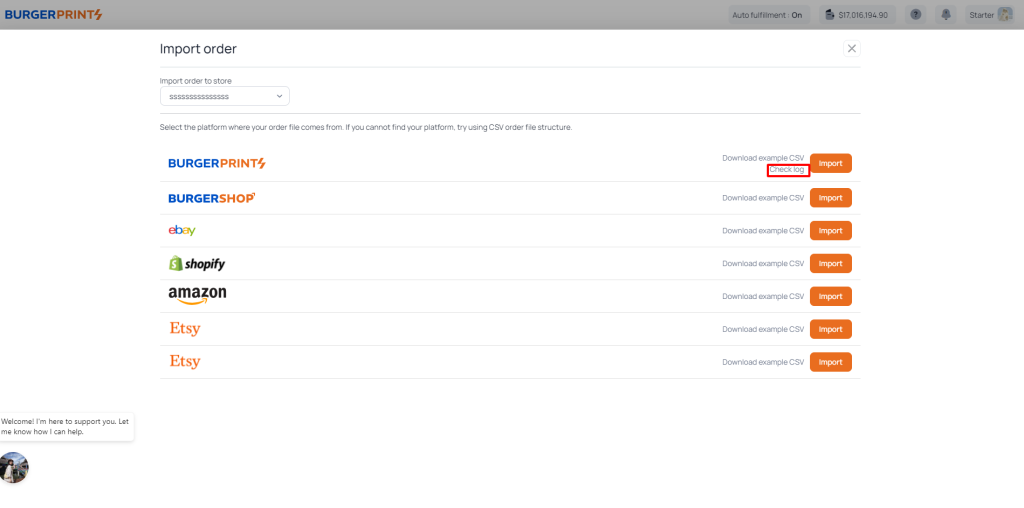Viewport: 1024px width, 508px height.
Task: Import orders from Shopify file
Action: pyautogui.click(x=831, y=263)
